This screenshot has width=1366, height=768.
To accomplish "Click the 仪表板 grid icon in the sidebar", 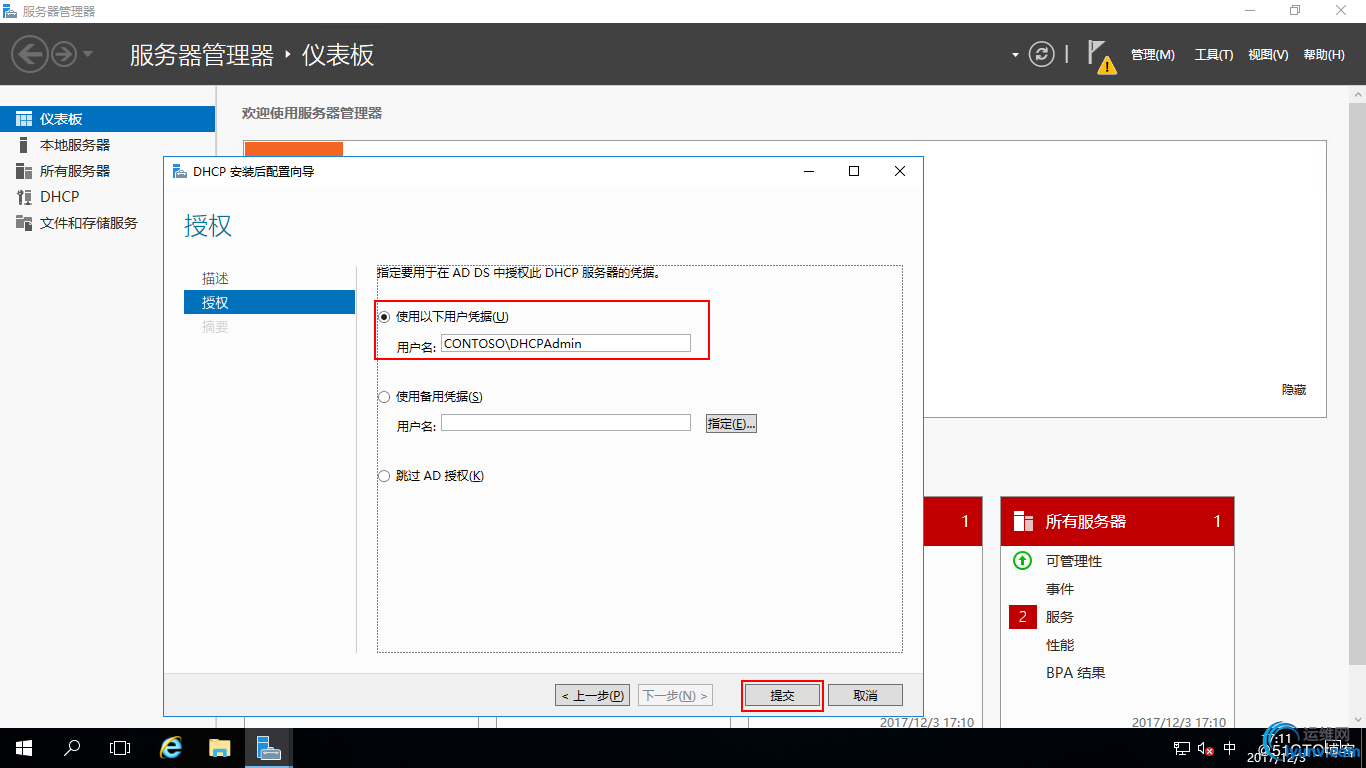I will coord(24,119).
